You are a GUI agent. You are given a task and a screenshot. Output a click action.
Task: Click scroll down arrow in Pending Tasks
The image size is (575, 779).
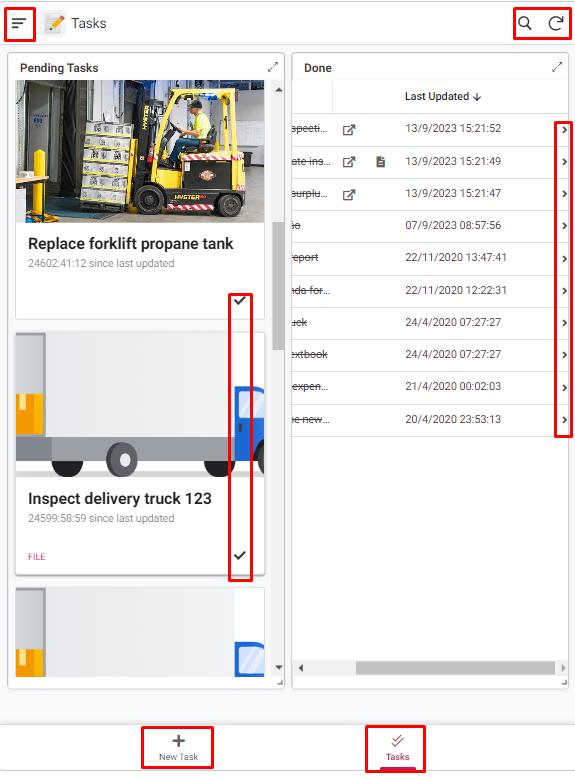coord(279,667)
